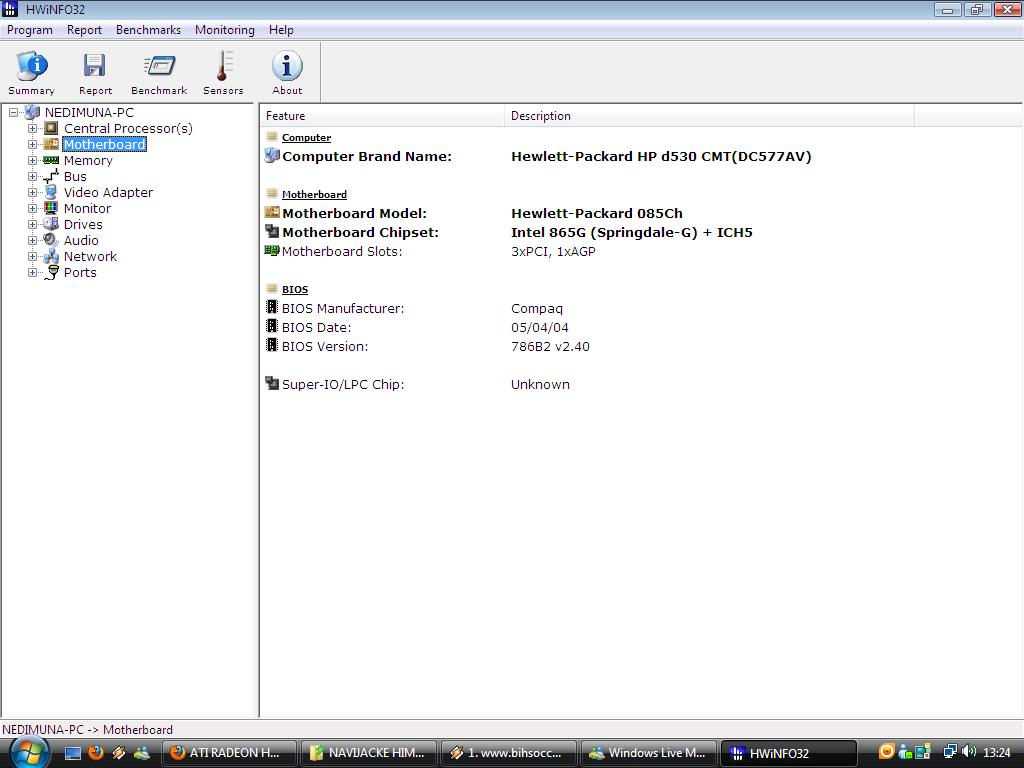
Task: Click icon beside Motherboard Chipset row
Action: 272,231
